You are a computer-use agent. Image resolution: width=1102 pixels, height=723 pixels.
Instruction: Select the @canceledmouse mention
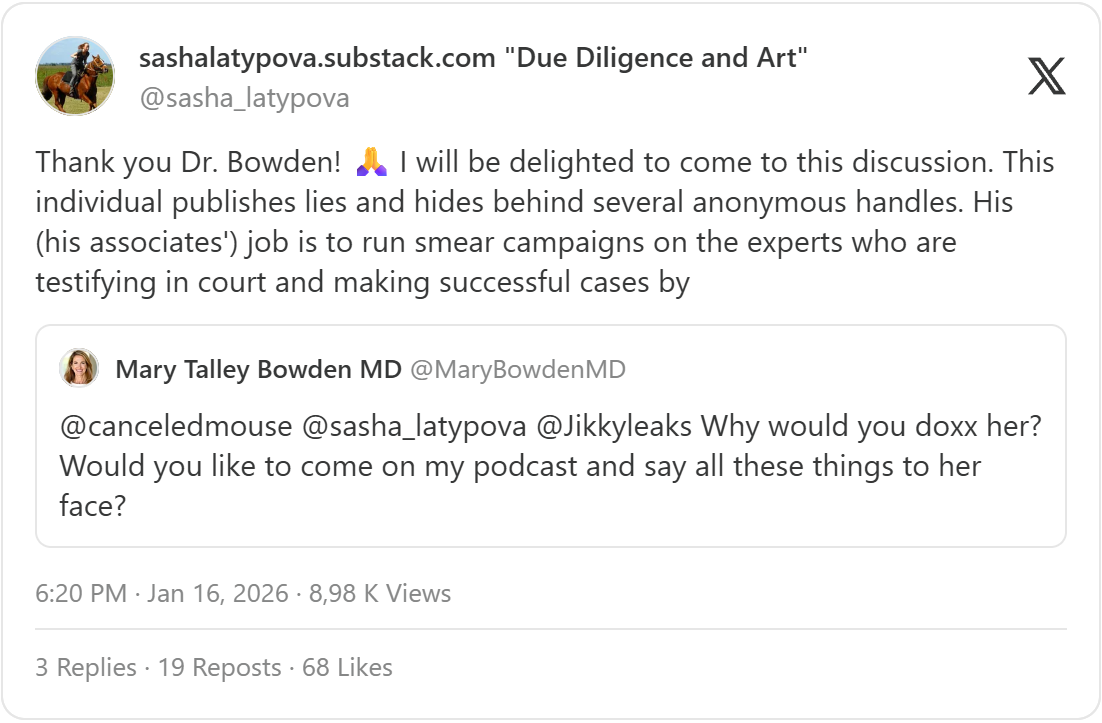coord(177,427)
